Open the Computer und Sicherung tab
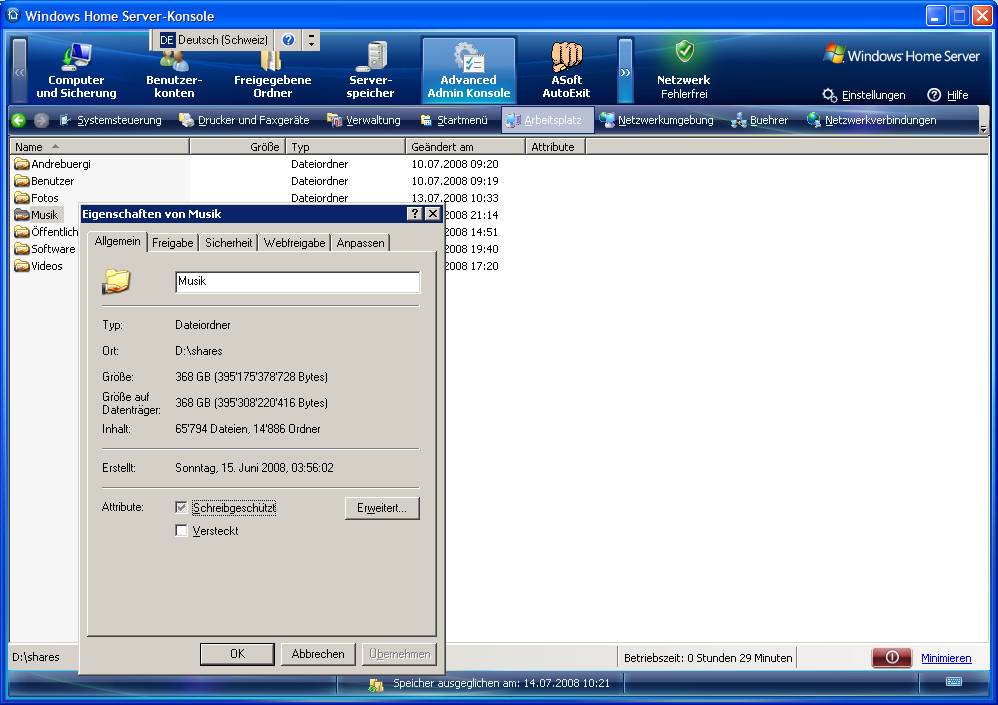Screen dimensions: 998x705 [x=76, y=71]
